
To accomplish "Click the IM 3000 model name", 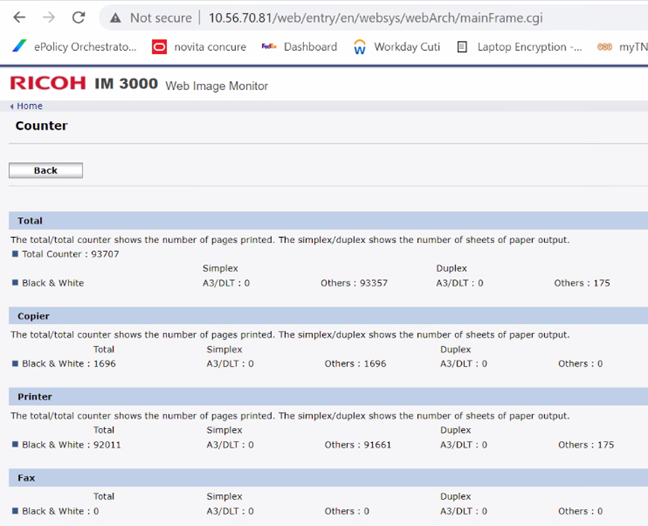I will coord(126,83).
